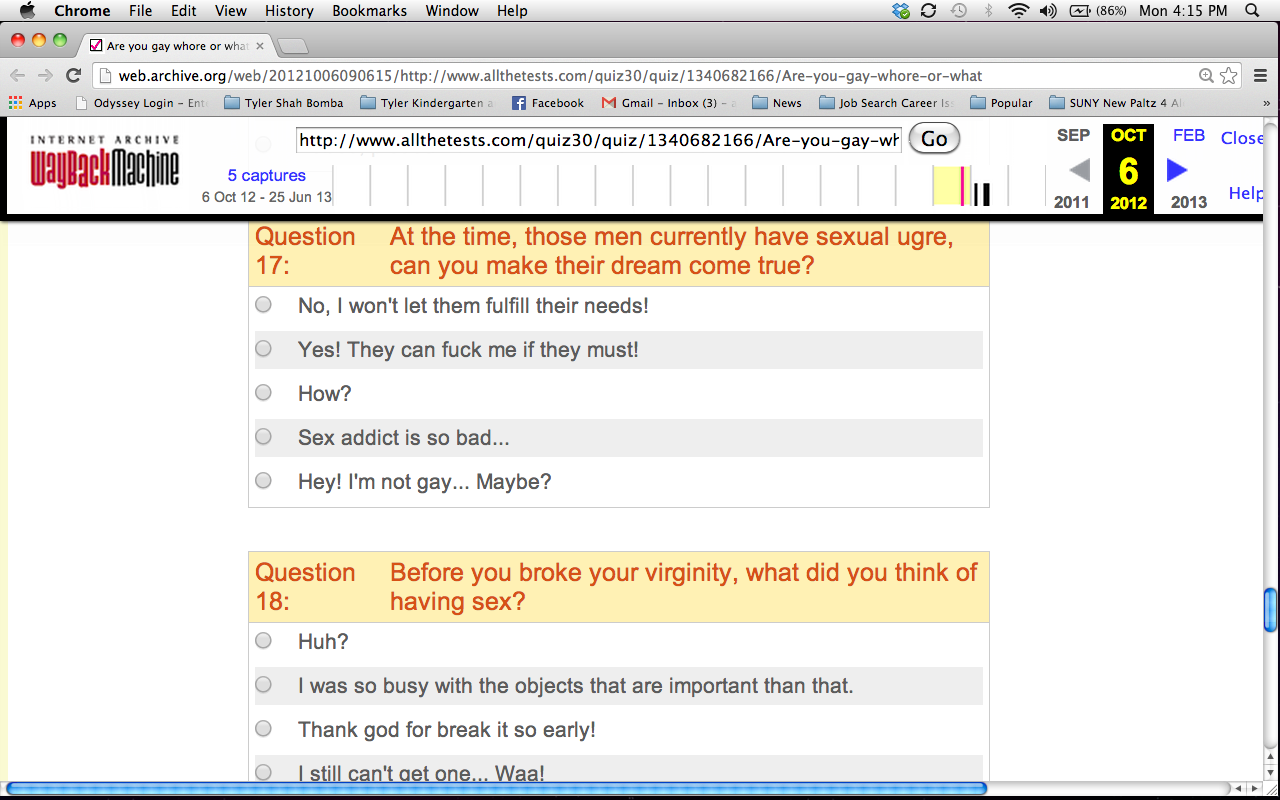
Task: Open the Apps grid shortcut
Action: point(32,103)
